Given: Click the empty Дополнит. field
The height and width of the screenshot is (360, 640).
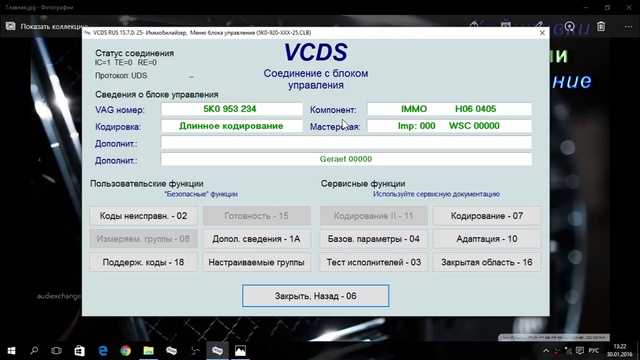Looking at the screenshot, I should [346, 143].
